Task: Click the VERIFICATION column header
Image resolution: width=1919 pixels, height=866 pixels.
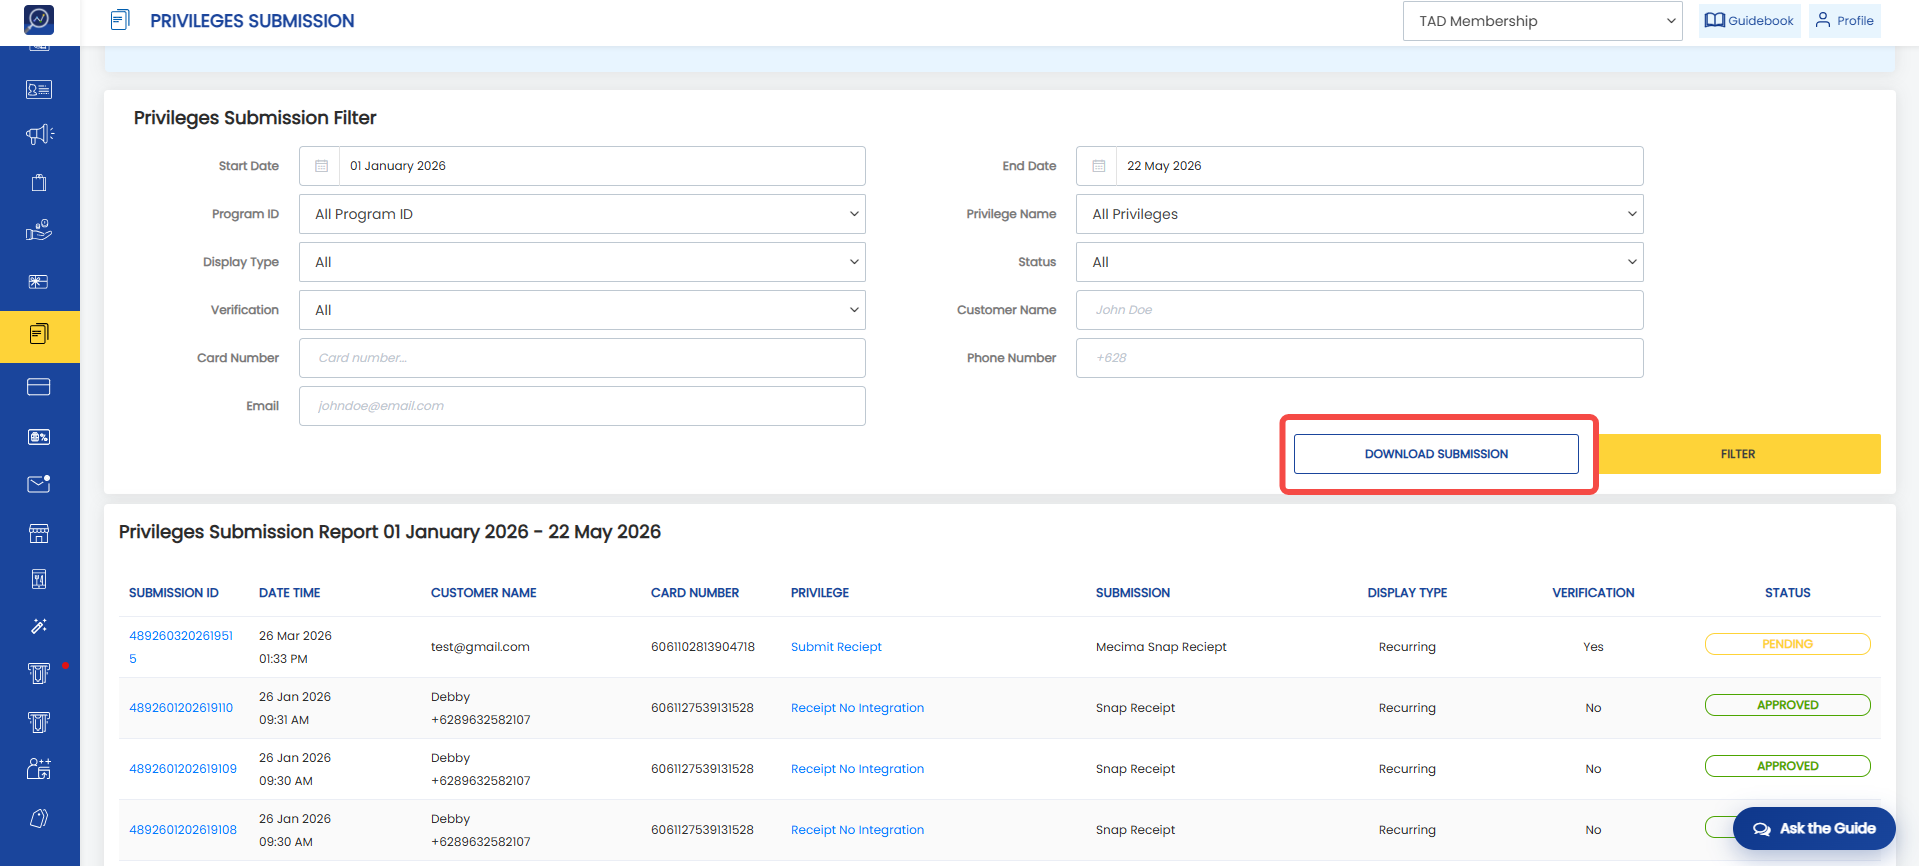Action: coord(1593,593)
